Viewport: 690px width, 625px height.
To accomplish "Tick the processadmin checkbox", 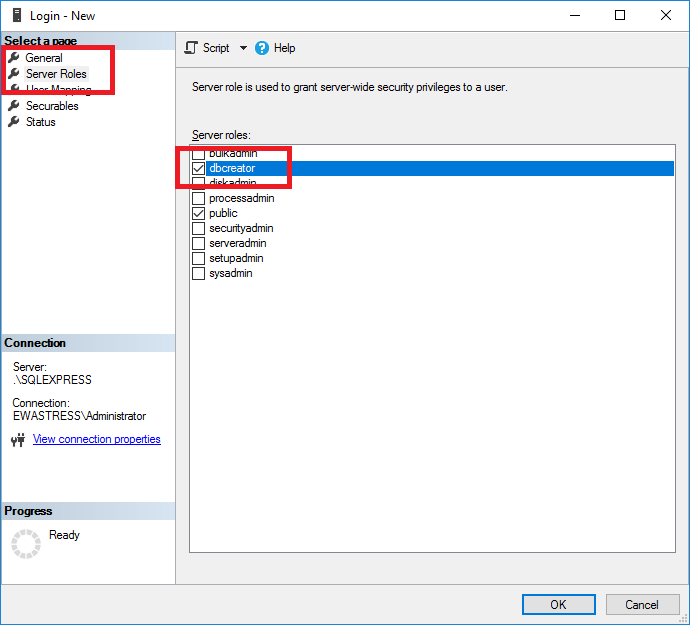I will click(x=199, y=198).
